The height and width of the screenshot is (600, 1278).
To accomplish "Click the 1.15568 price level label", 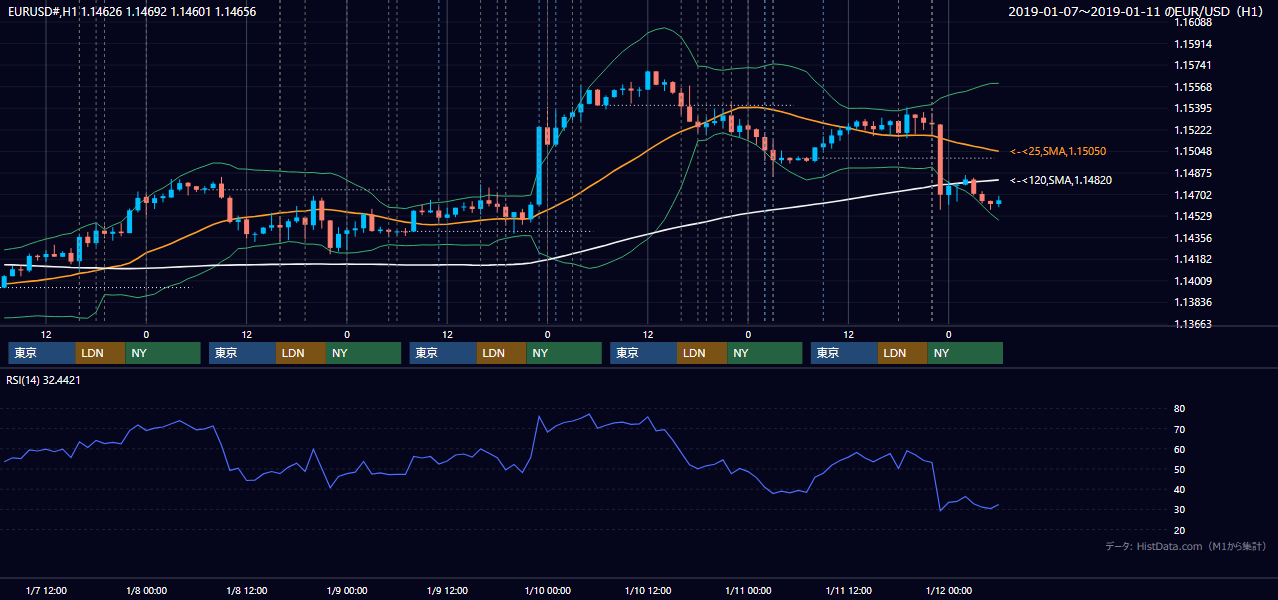I will point(1193,87).
